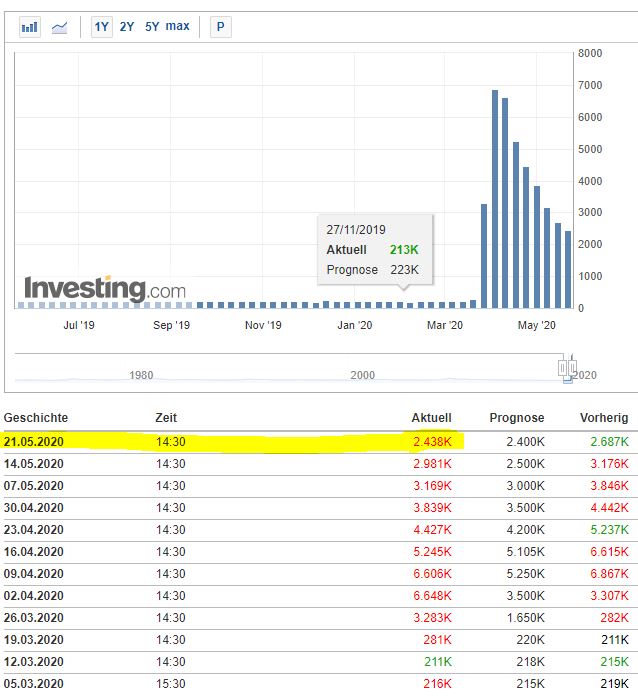Select the bar chart view icon
638x697 pixels.
(x=30, y=27)
